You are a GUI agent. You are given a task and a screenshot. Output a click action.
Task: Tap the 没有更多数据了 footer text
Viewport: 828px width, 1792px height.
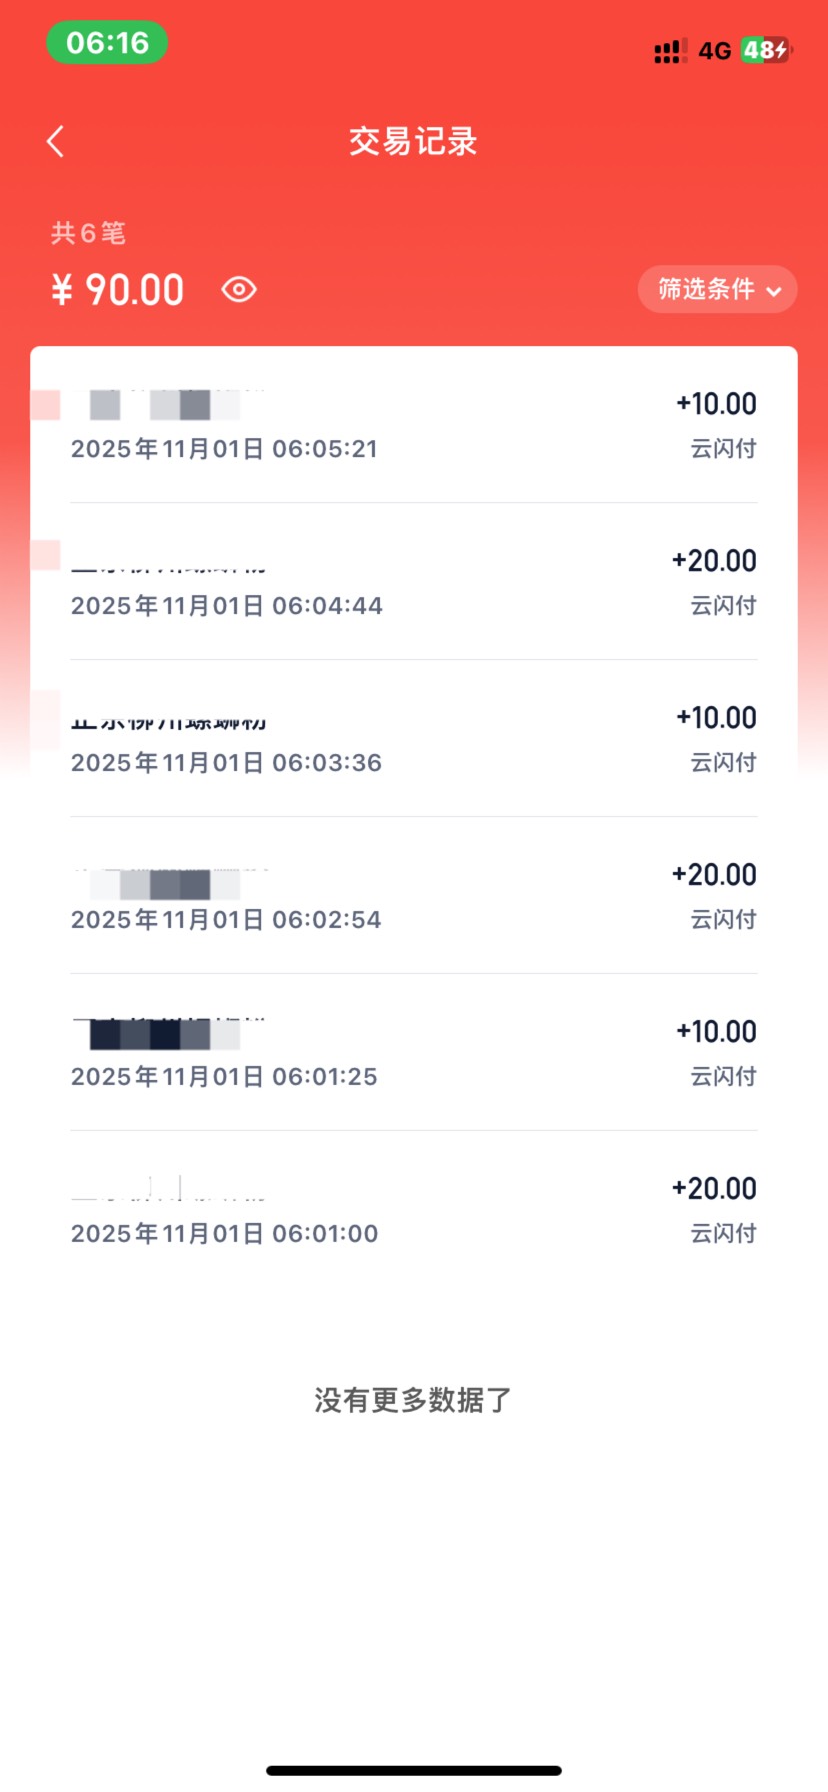[413, 1400]
